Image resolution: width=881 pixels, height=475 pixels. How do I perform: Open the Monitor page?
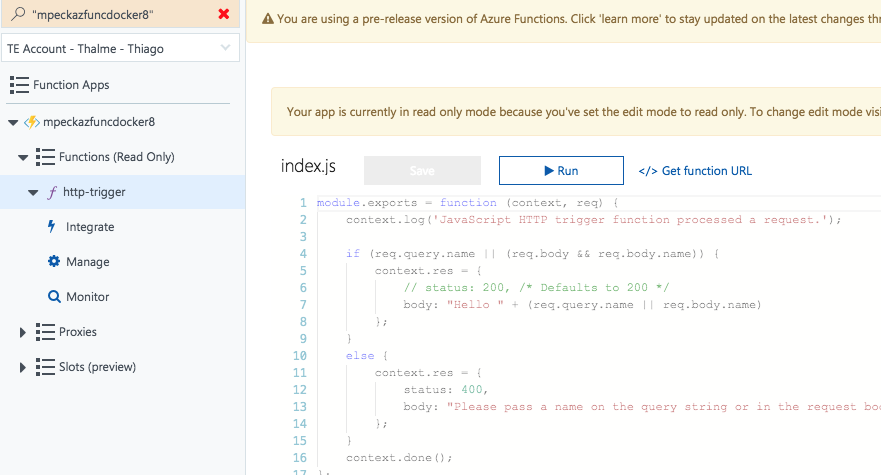pyautogui.click(x=88, y=297)
